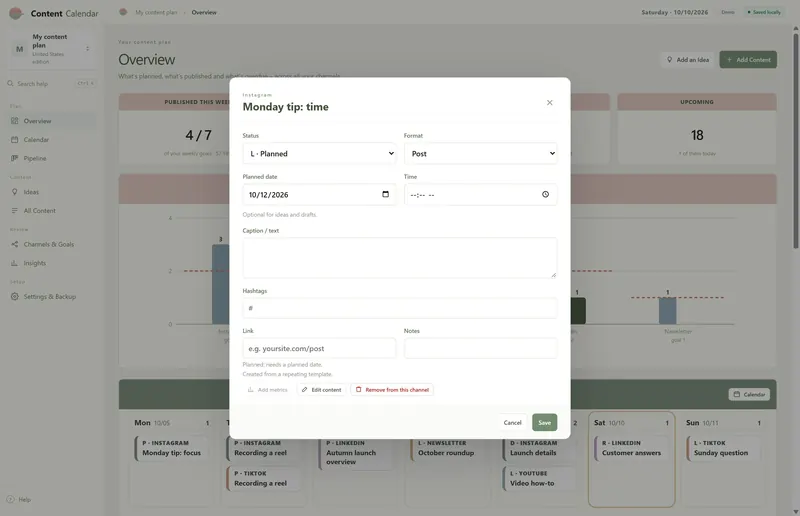Viewport: 800px width, 516px height.
Task: Click the Ideas lightbulb icon in the sidebar
Action: point(14,192)
